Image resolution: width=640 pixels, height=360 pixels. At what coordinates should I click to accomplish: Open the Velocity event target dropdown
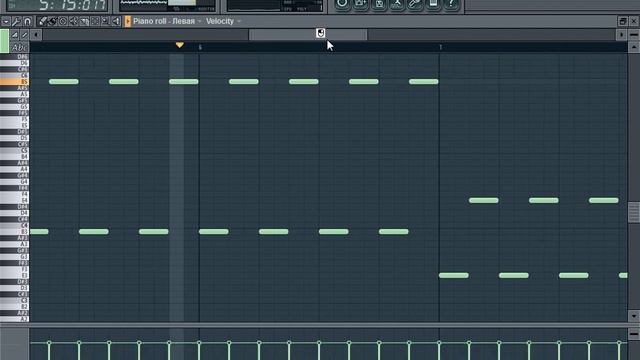(x=223, y=21)
